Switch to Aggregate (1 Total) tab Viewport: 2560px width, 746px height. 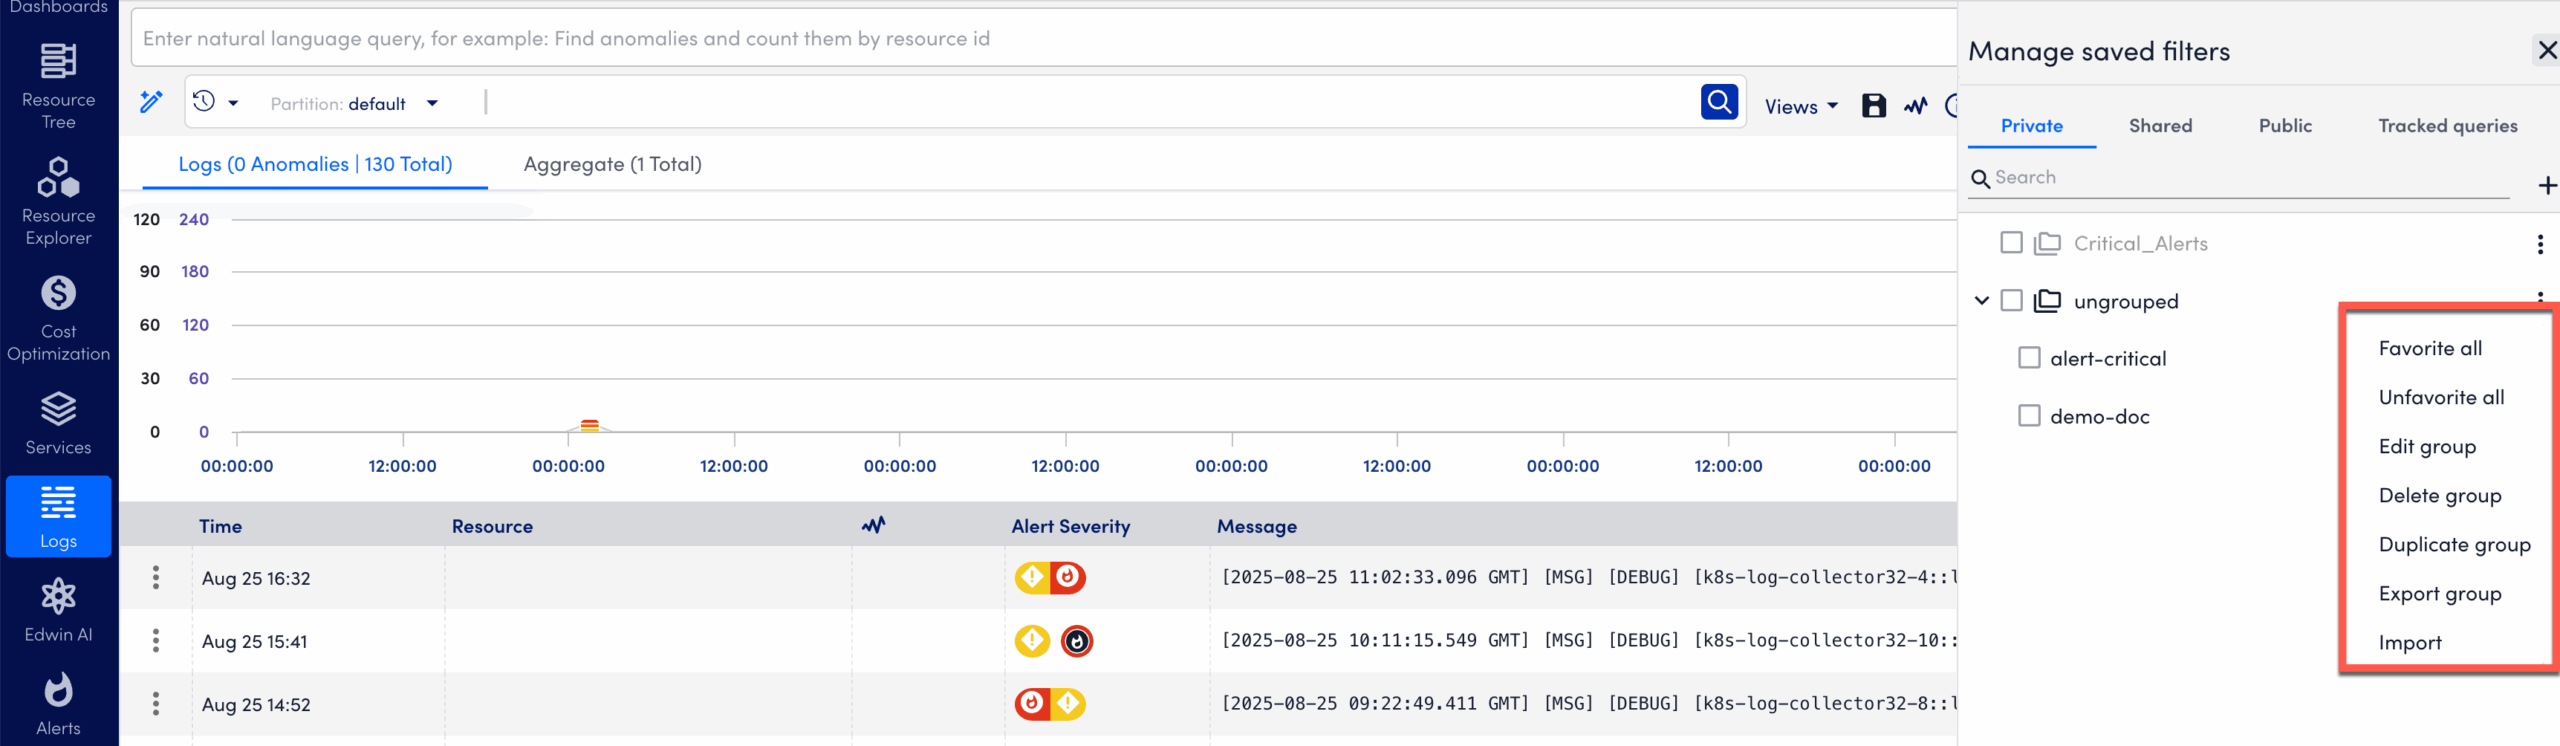pyautogui.click(x=613, y=164)
